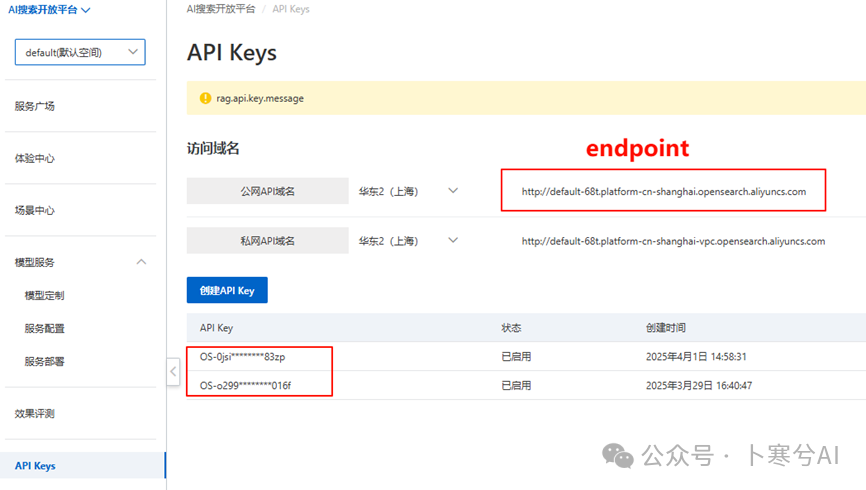Collapse the 模型服务 menu section
Image resolution: width=866 pixels, height=490 pixels.
[141, 262]
